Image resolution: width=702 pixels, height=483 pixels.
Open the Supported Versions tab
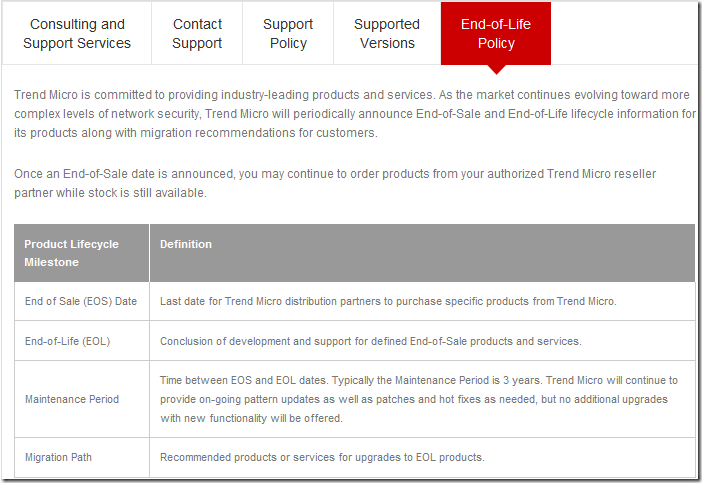coord(387,34)
